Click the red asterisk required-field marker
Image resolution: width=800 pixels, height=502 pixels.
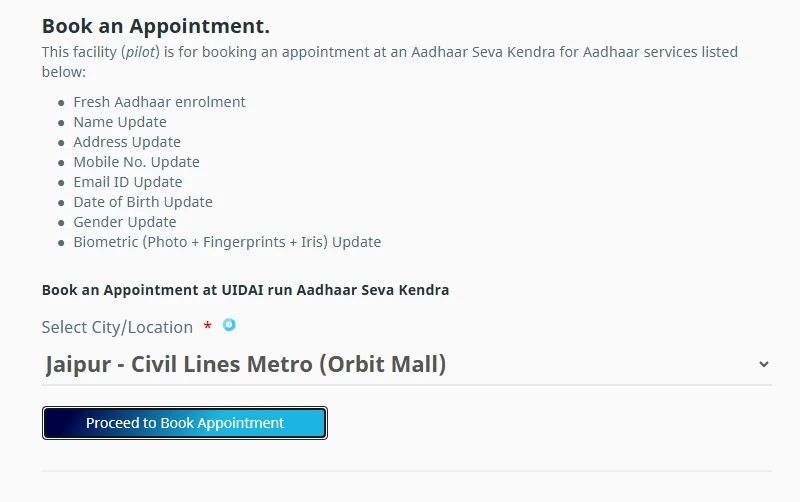click(207, 327)
